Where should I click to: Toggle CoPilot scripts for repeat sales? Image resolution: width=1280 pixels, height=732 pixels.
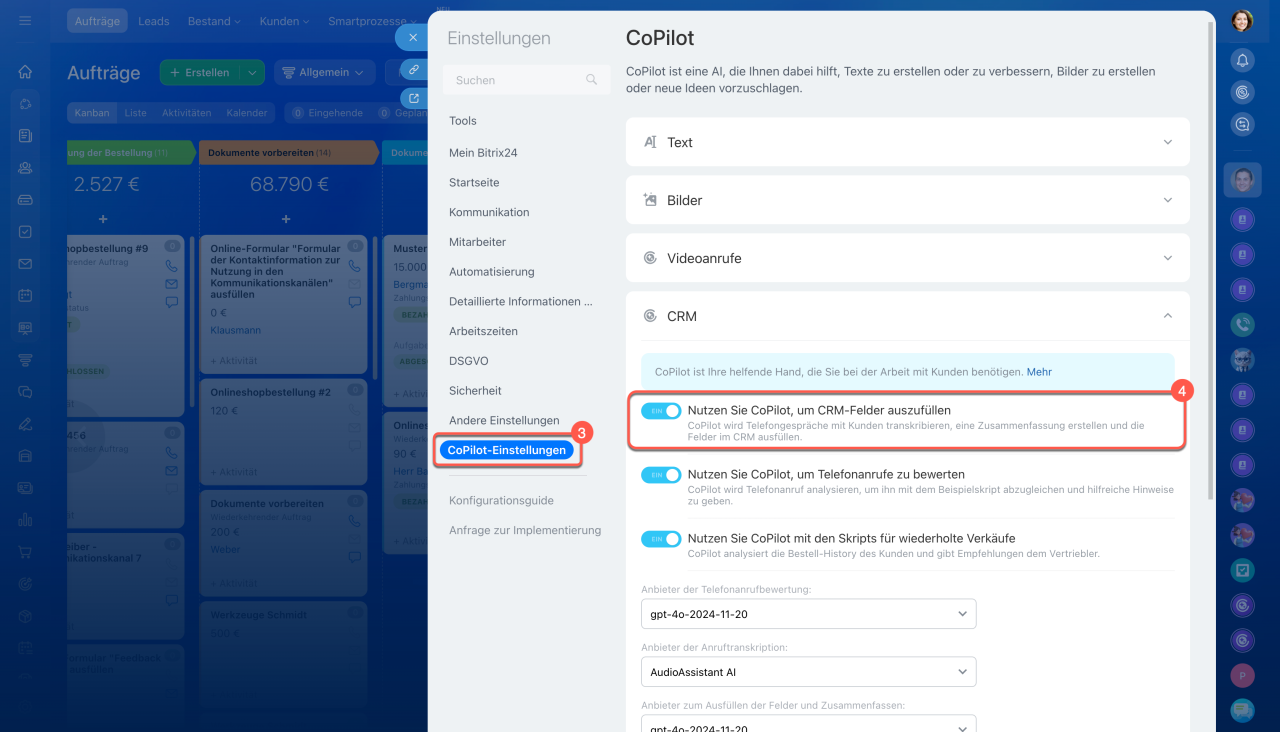coord(661,539)
